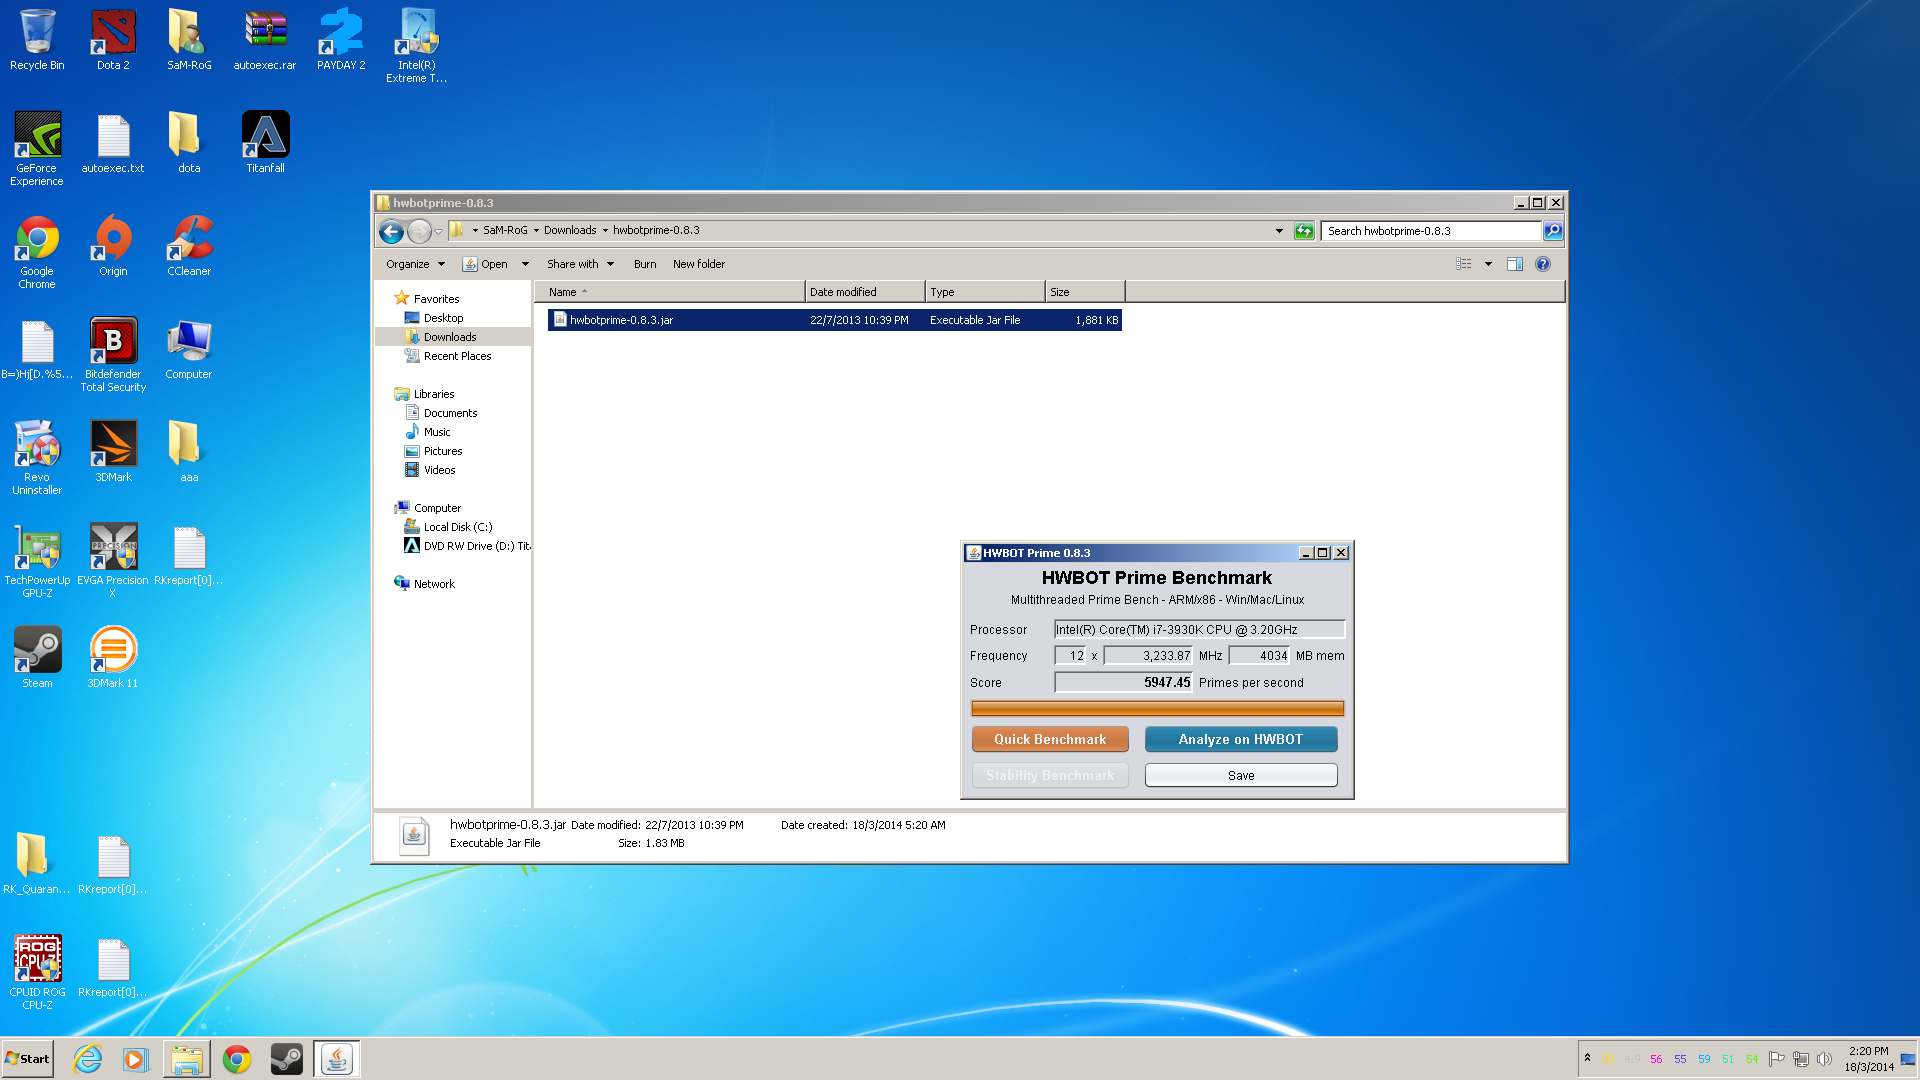Run Quick Benchmark in HWBOT Prime
The height and width of the screenshot is (1080, 1920).
[1050, 739]
